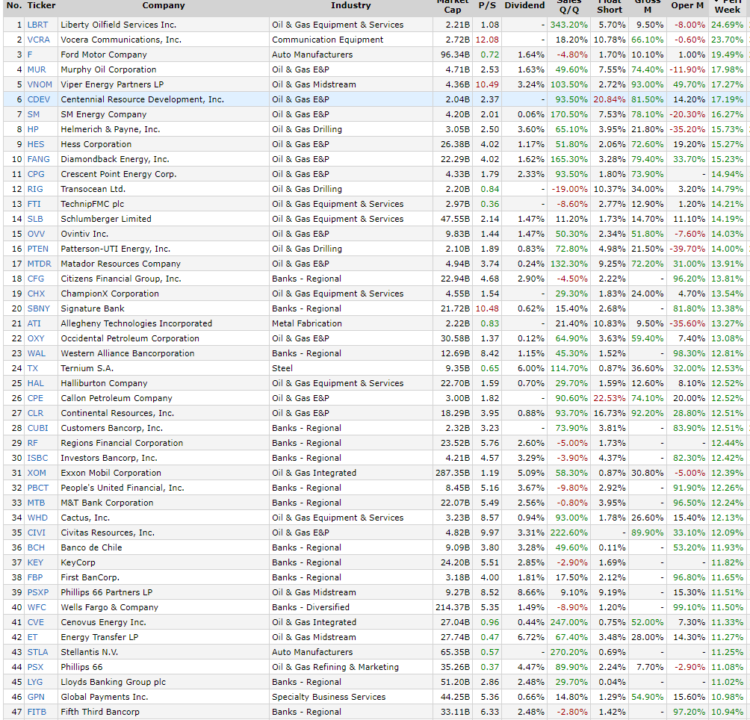Image resolution: width=750 pixels, height=720 pixels.
Task: Sort the table by the Ticker column
Action: (41, 5)
